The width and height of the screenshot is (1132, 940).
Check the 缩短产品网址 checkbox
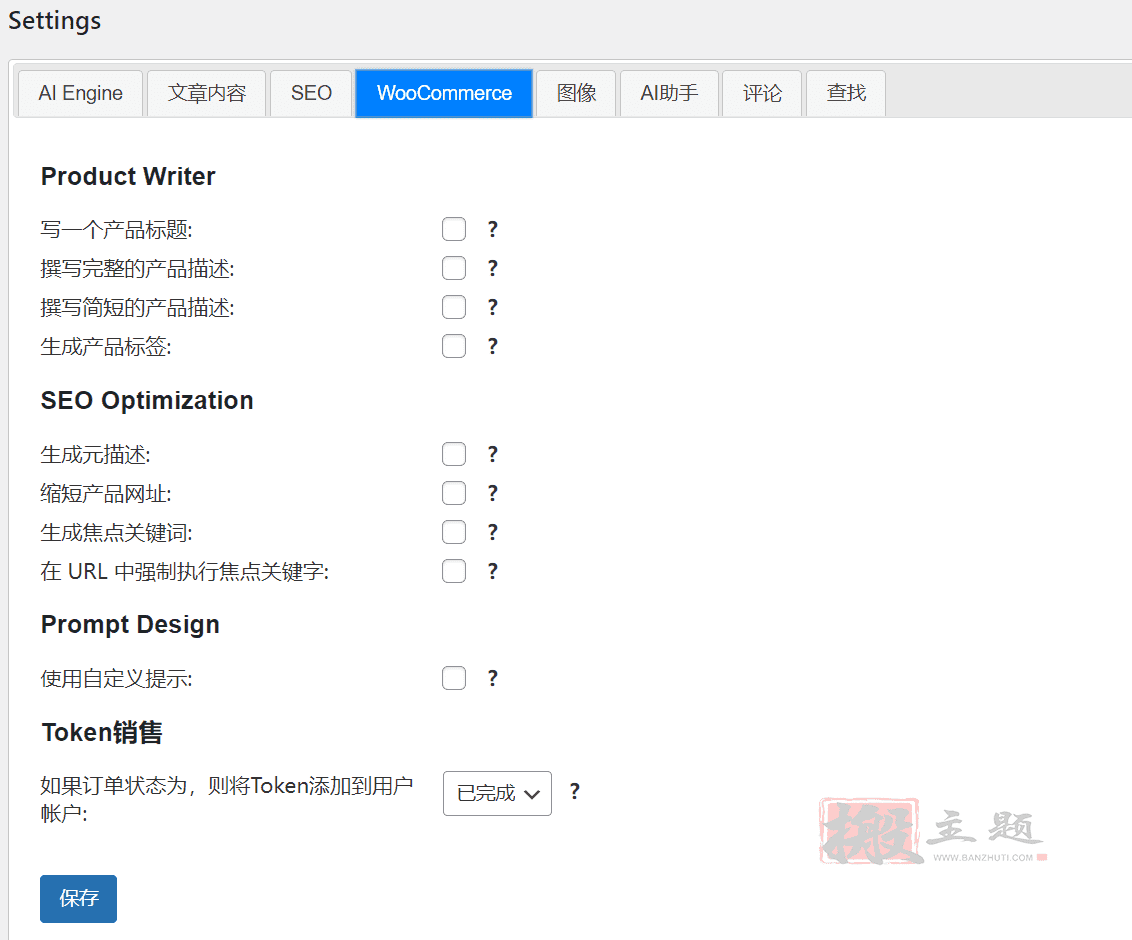point(454,494)
